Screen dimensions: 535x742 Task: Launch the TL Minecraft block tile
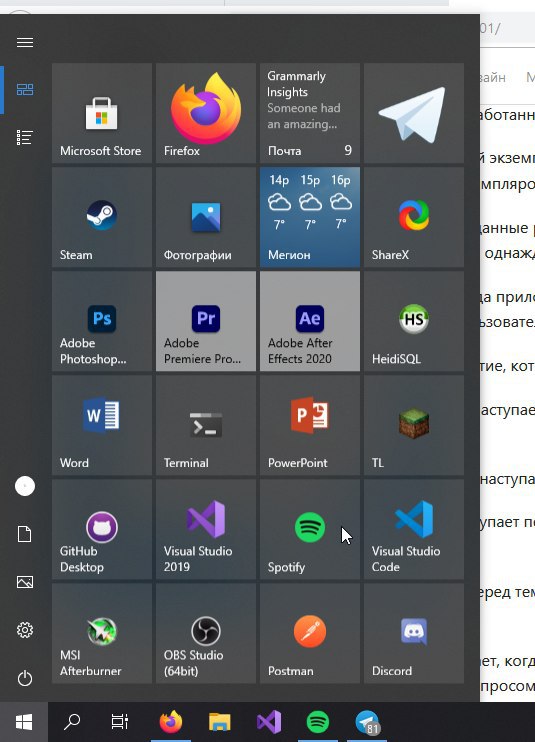pos(414,425)
